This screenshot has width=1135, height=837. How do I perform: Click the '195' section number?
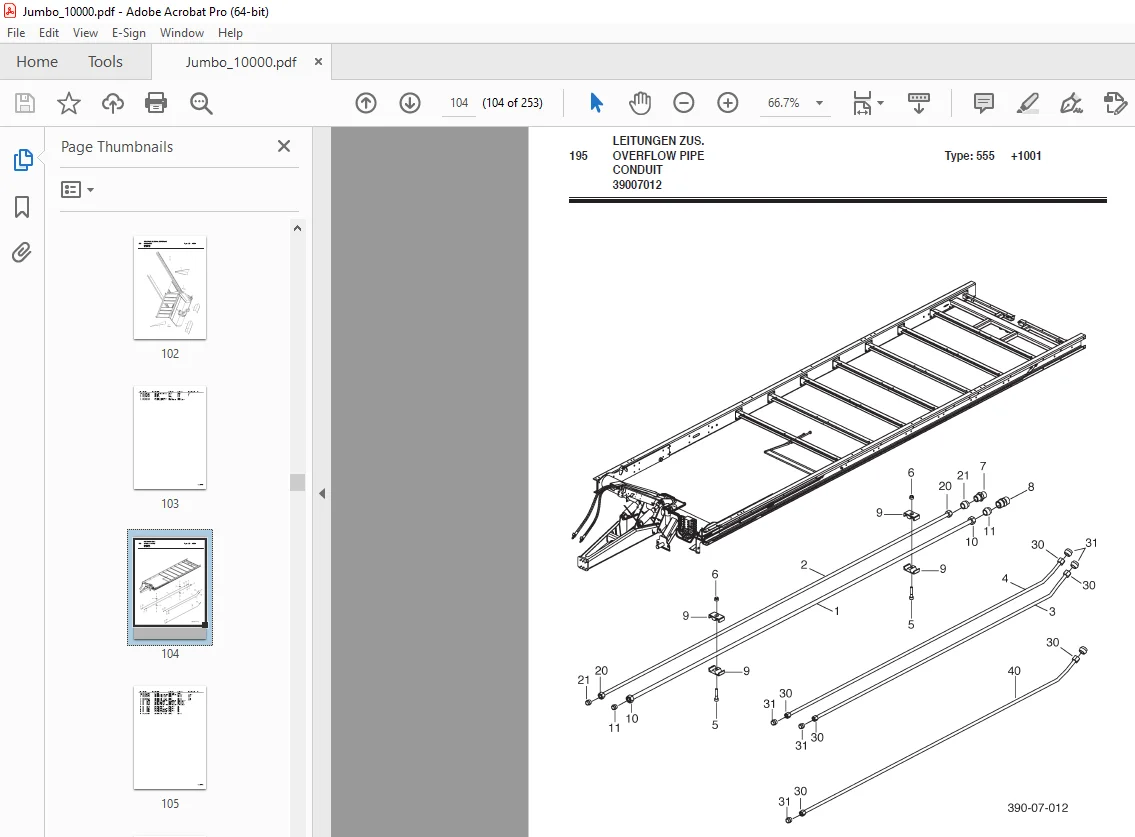point(578,156)
